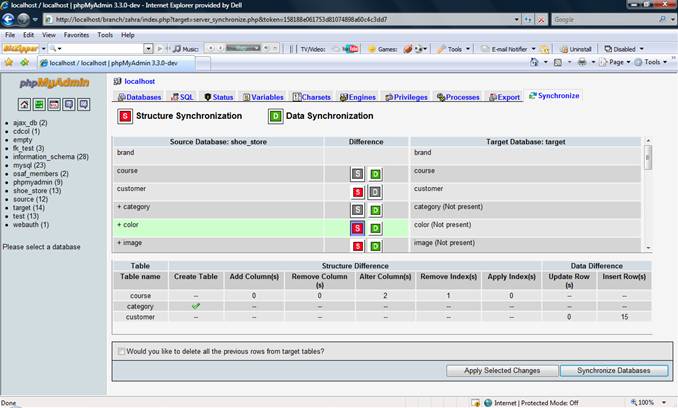This screenshot has width=678, height=408.
Task: Click Structure sync S icon for course row
Action: pos(357,173)
